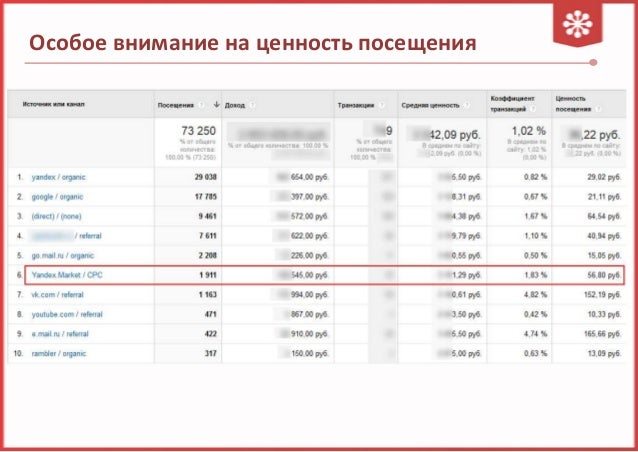Image resolution: width=638 pixels, height=452 pixels.
Task: Open the google / organic source
Action: pos(57,197)
